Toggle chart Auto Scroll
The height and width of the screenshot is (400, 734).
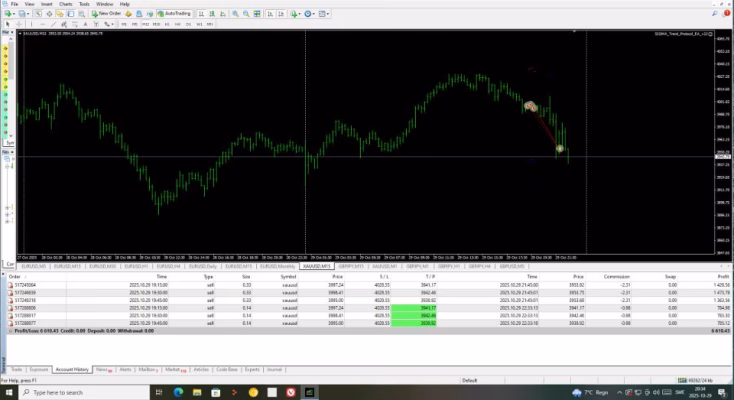tap(270, 14)
